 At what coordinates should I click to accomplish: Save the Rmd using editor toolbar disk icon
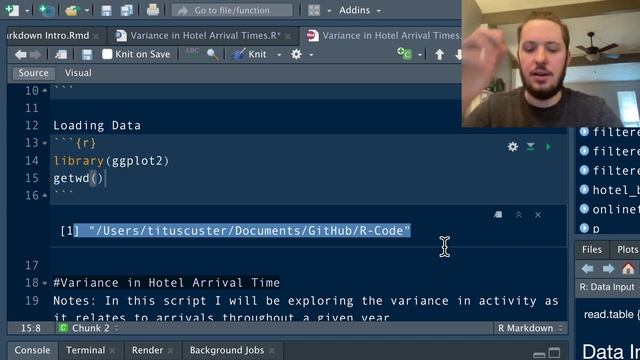click(x=87, y=54)
